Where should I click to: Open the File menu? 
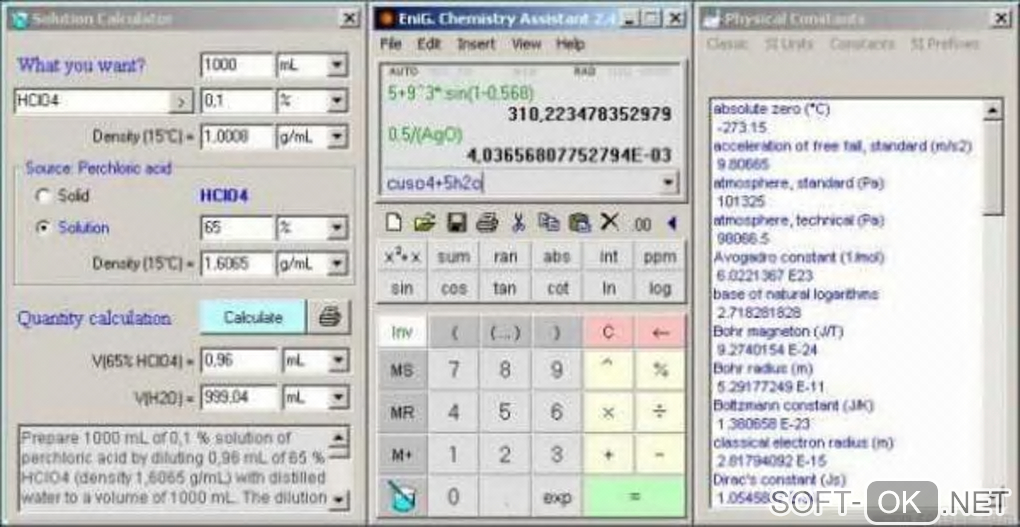point(391,44)
